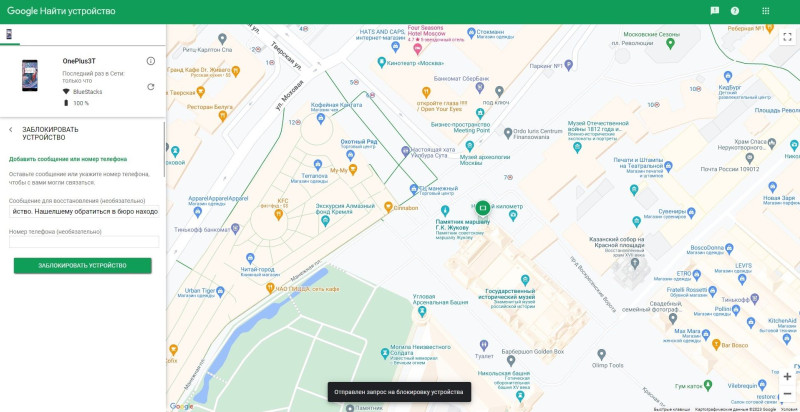Image resolution: width=800 pixels, height=412 pixels.
Task: Select the Музей археологии Москвы marker
Action: [x=469, y=146]
